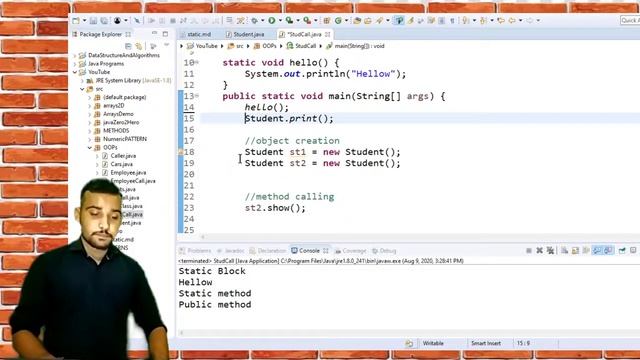Click the Terminate console square icon
640x360 pixels.
(529, 251)
